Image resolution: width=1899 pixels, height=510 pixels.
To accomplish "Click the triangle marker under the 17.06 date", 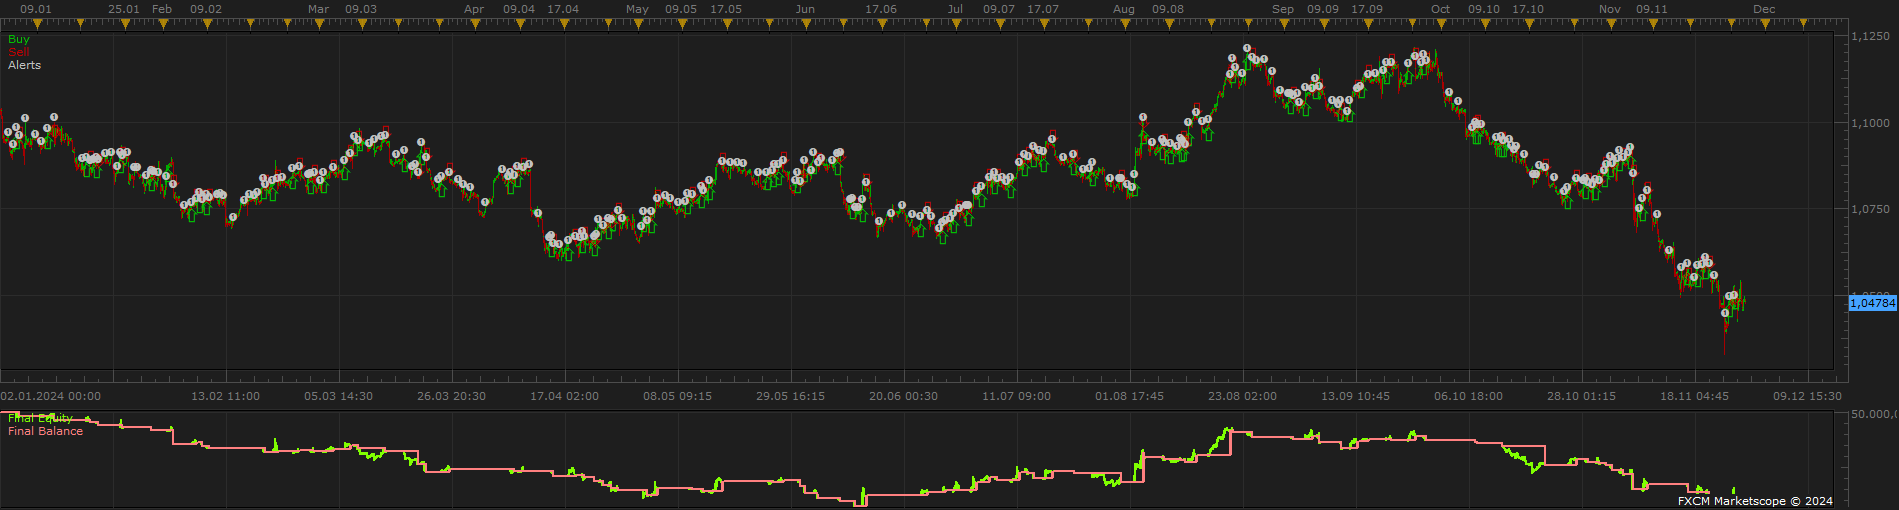I will tap(882, 24).
